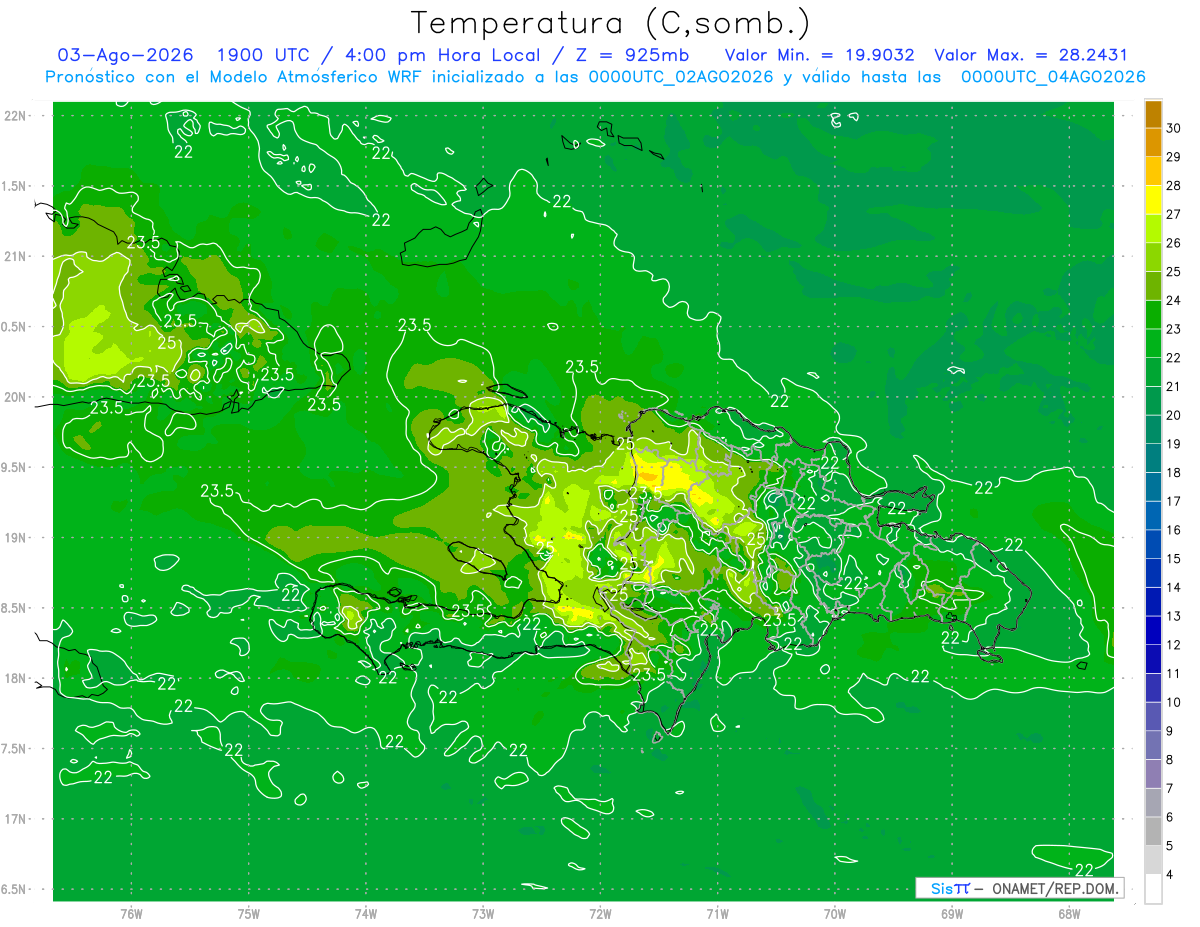Click the blue "Sisπ" logo text
Image resolution: width=1200 pixels, height=927 pixels.
950,888
